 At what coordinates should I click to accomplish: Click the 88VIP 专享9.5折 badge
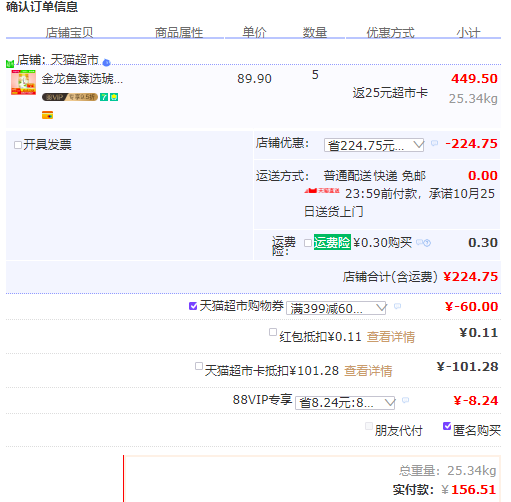pos(70,97)
